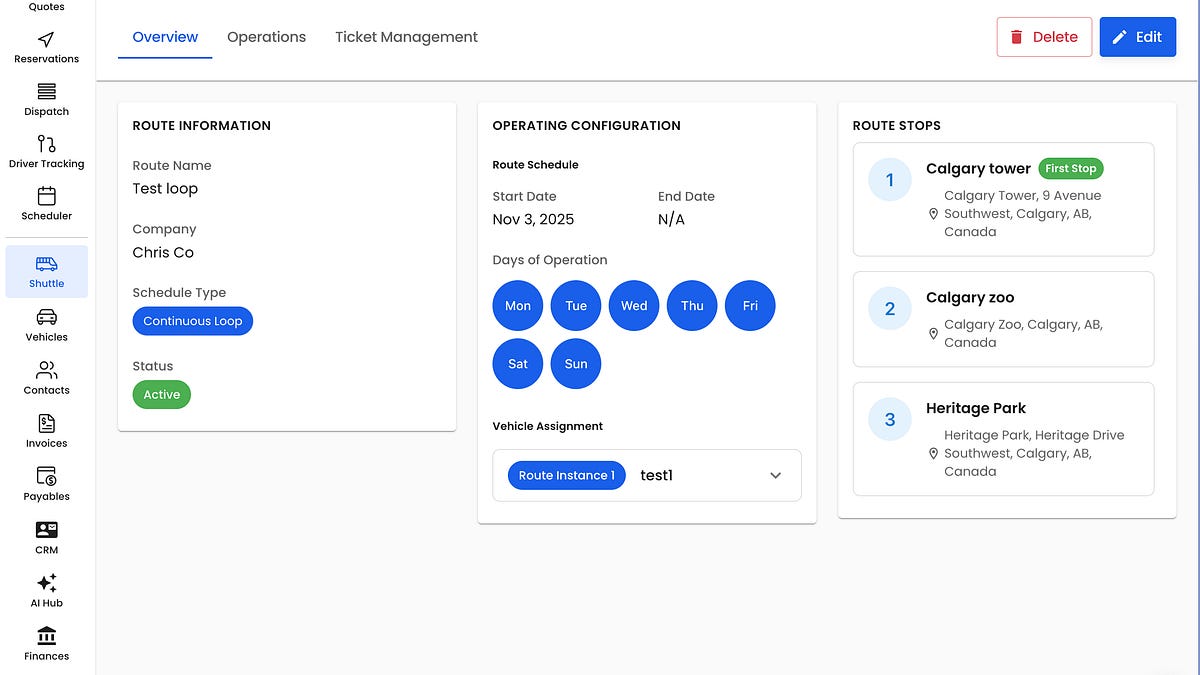Click the location pin for Heritage Park
Viewport: 1200px width, 675px height.
click(933, 454)
